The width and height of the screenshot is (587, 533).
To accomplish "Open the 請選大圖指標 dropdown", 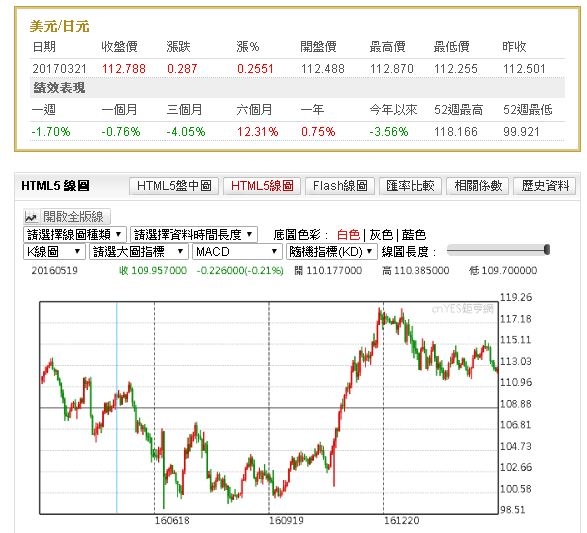I will (x=139, y=252).
